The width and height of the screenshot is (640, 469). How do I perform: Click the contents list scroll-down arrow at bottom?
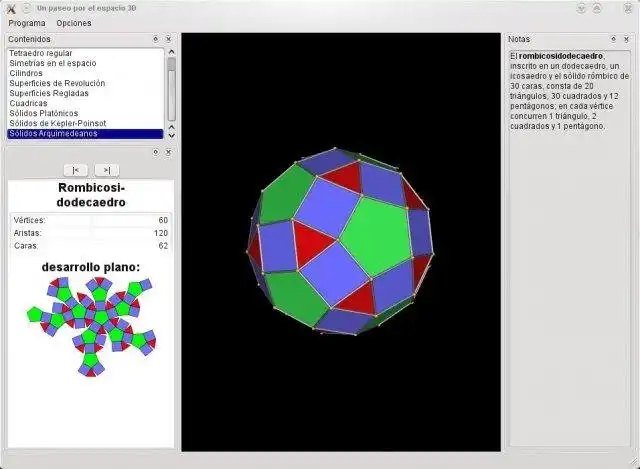[x=171, y=136]
